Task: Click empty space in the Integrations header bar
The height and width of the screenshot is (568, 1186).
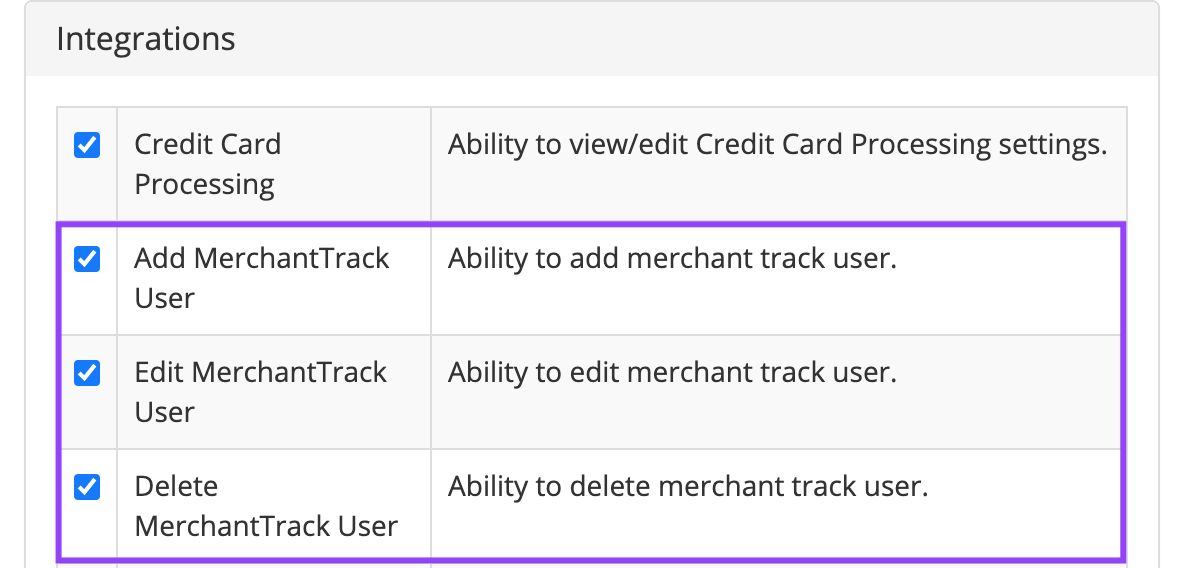Action: click(x=700, y=40)
